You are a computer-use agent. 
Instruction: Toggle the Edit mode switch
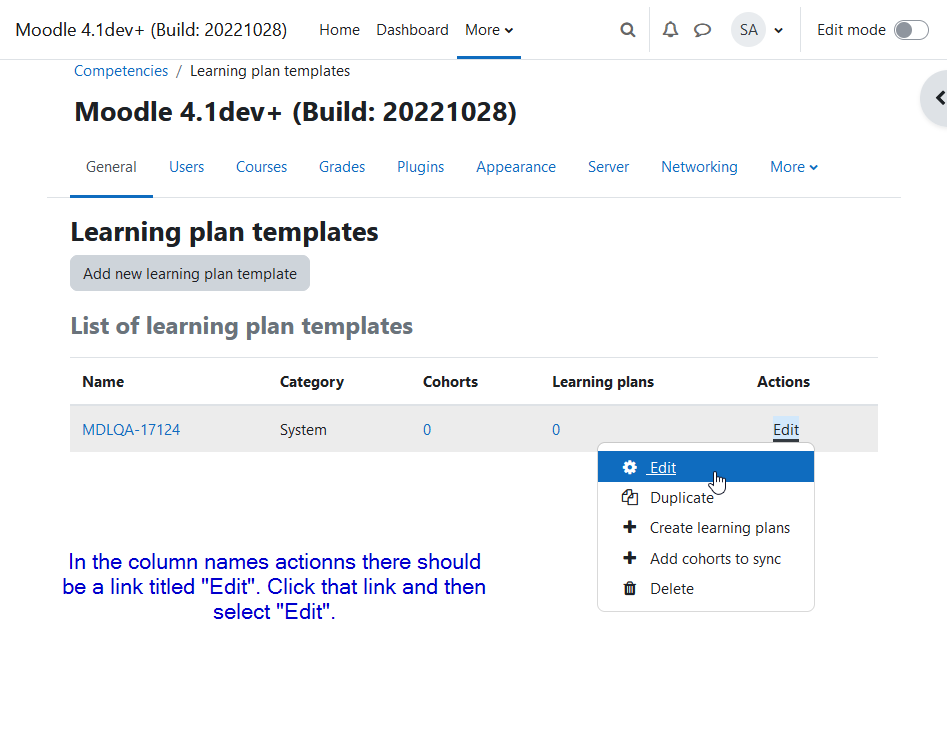(x=911, y=30)
